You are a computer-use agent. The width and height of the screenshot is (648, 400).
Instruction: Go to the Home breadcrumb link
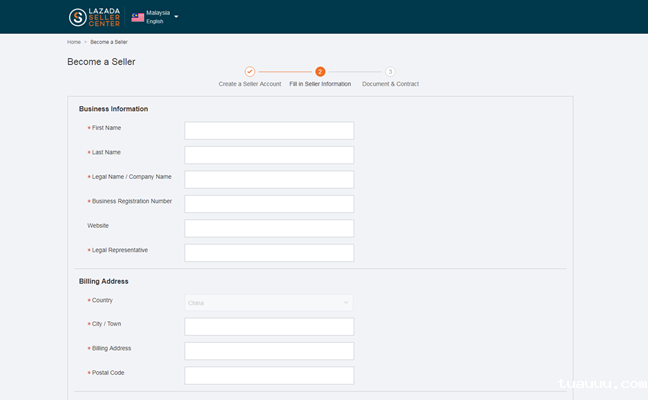pos(74,43)
